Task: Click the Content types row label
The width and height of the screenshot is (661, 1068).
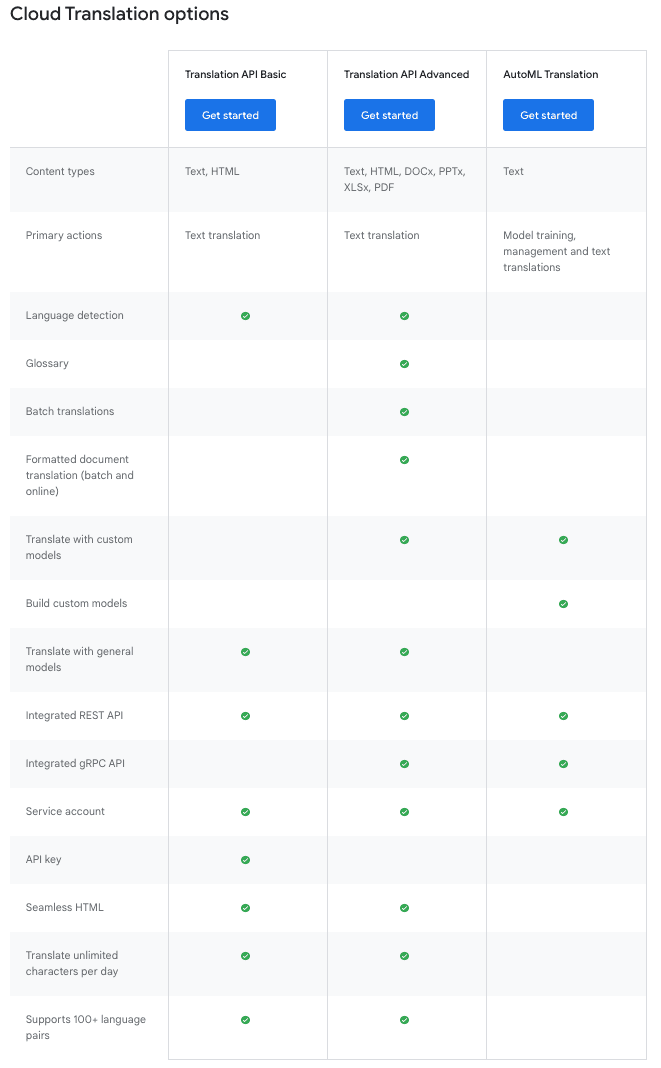Action: coord(59,171)
